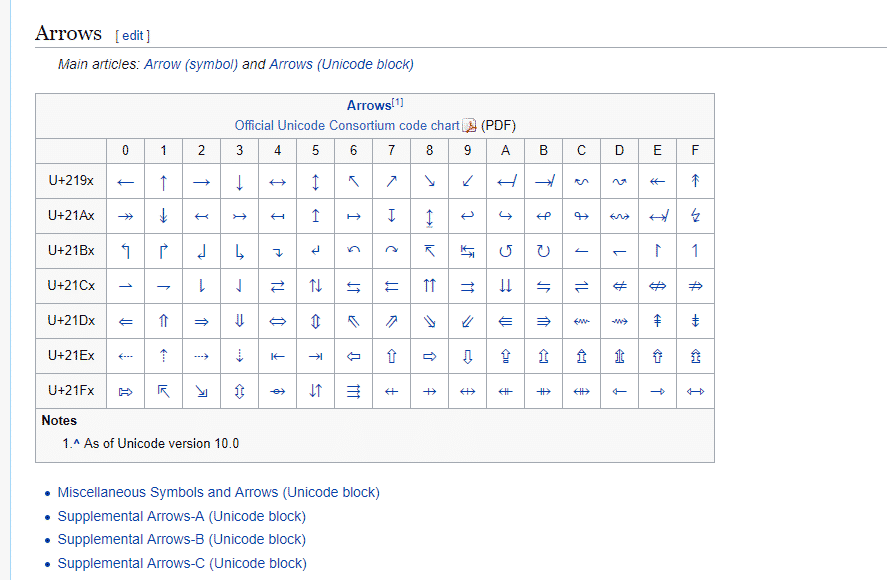Click the double up-down arrow ⇕ in U+21Dx
The height and width of the screenshot is (580, 887).
[315, 321]
